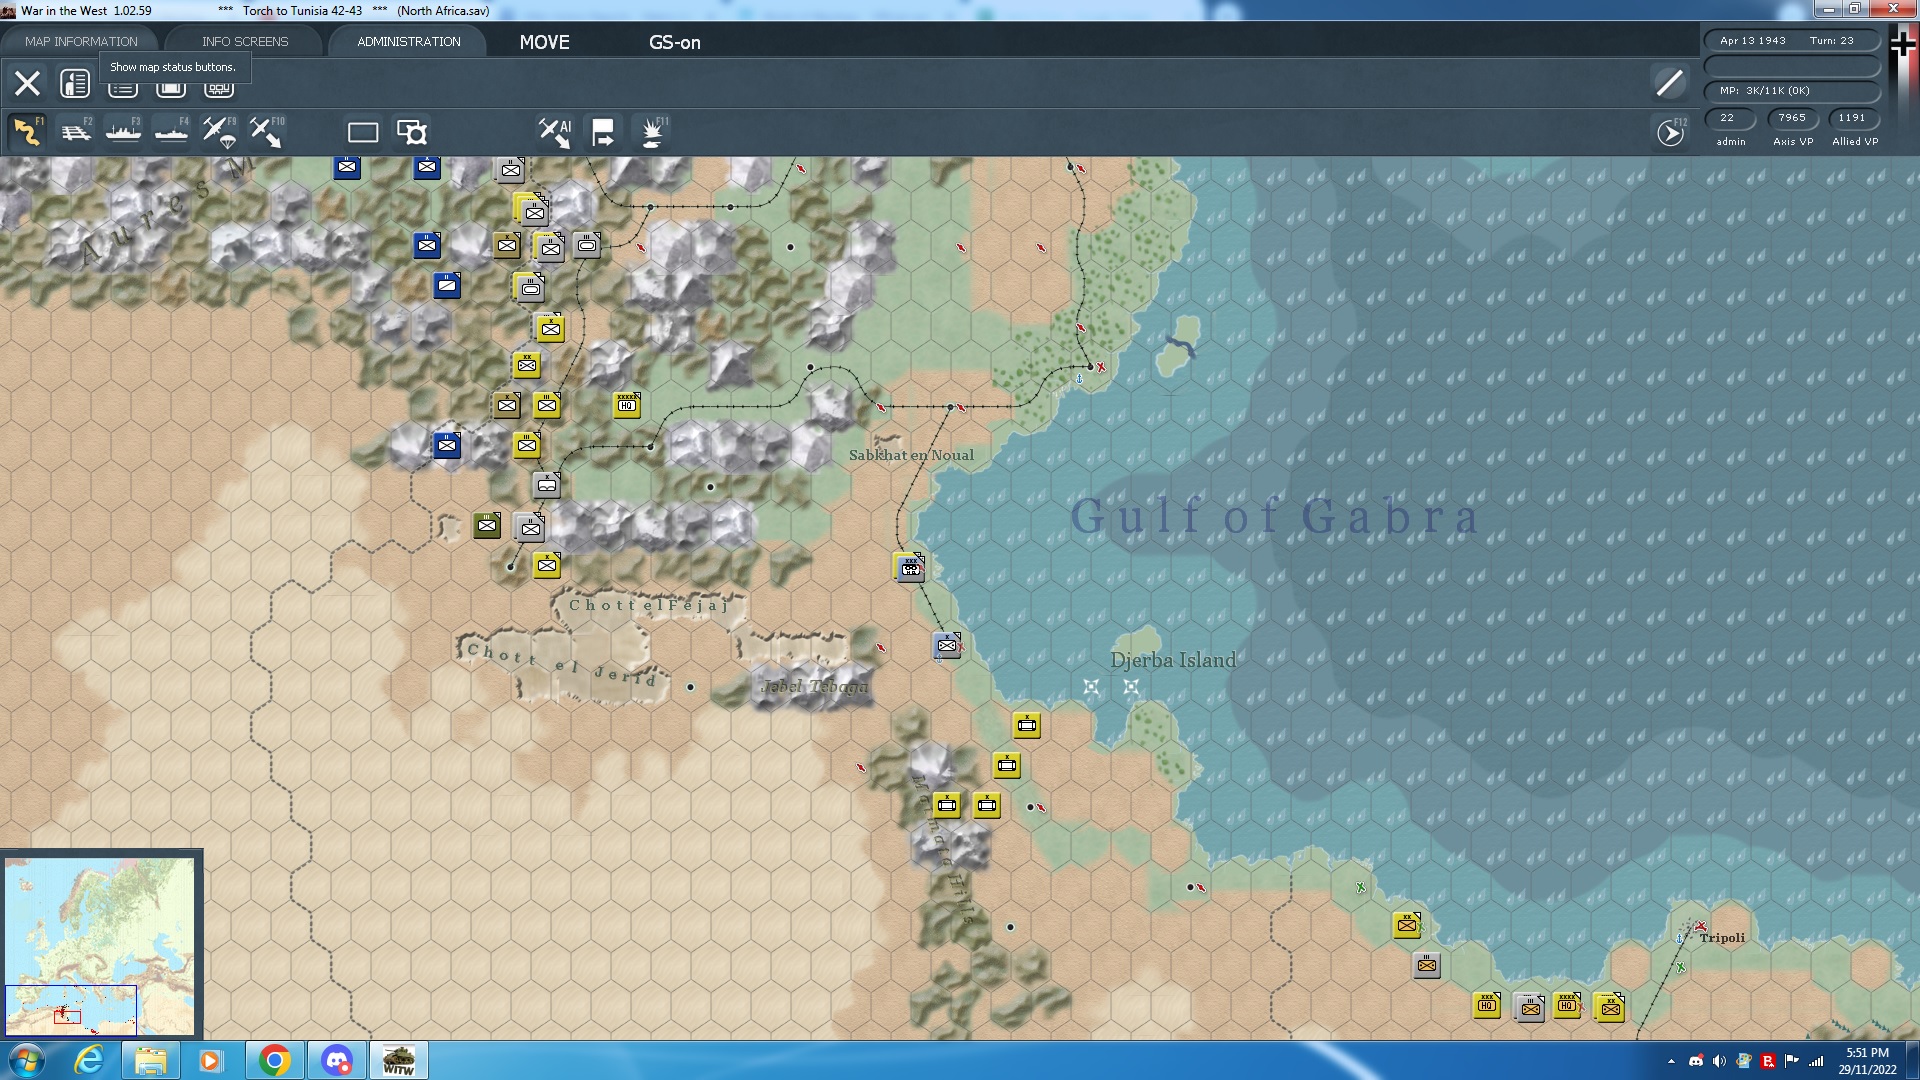This screenshot has width=1920, height=1080.
Task: Click the diagonal line button near date
Action: click(1669, 83)
